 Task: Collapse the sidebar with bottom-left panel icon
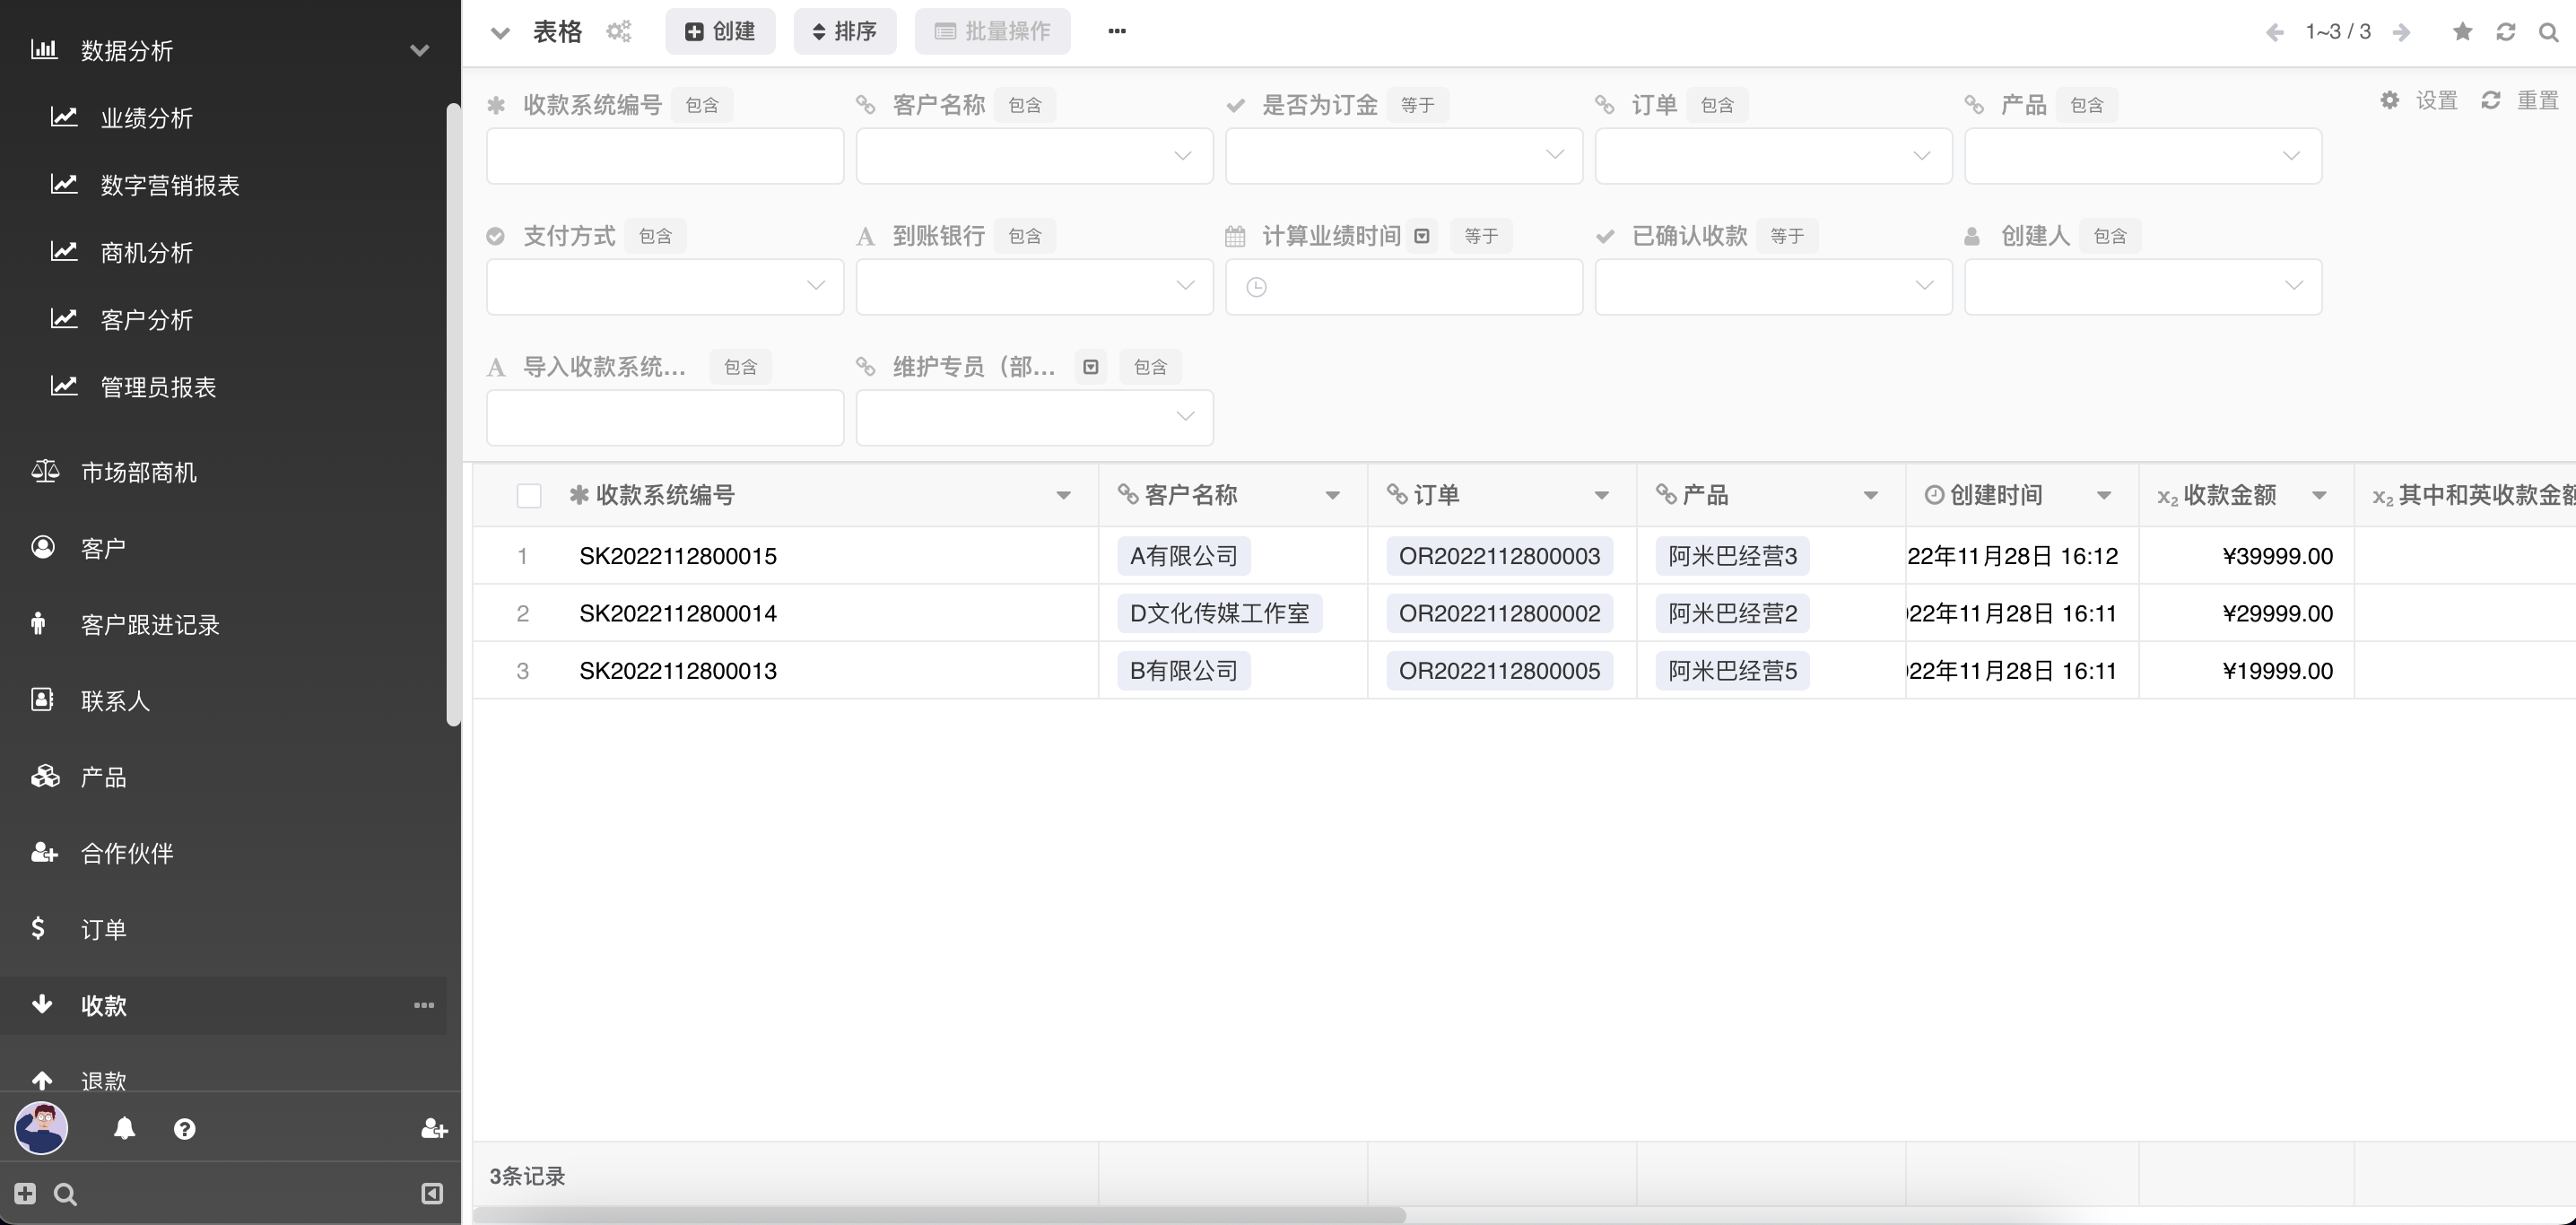(432, 1194)
